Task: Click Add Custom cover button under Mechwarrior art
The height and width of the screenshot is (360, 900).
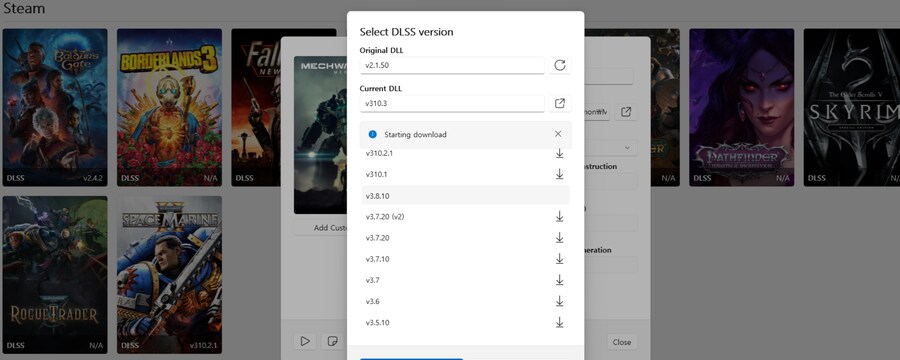Action: (321, 227)
